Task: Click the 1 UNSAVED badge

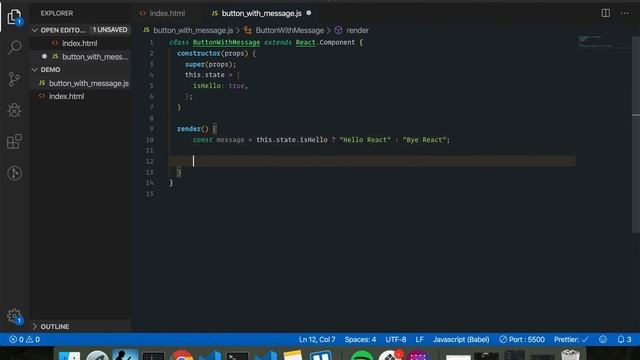Action: (110, 30)
